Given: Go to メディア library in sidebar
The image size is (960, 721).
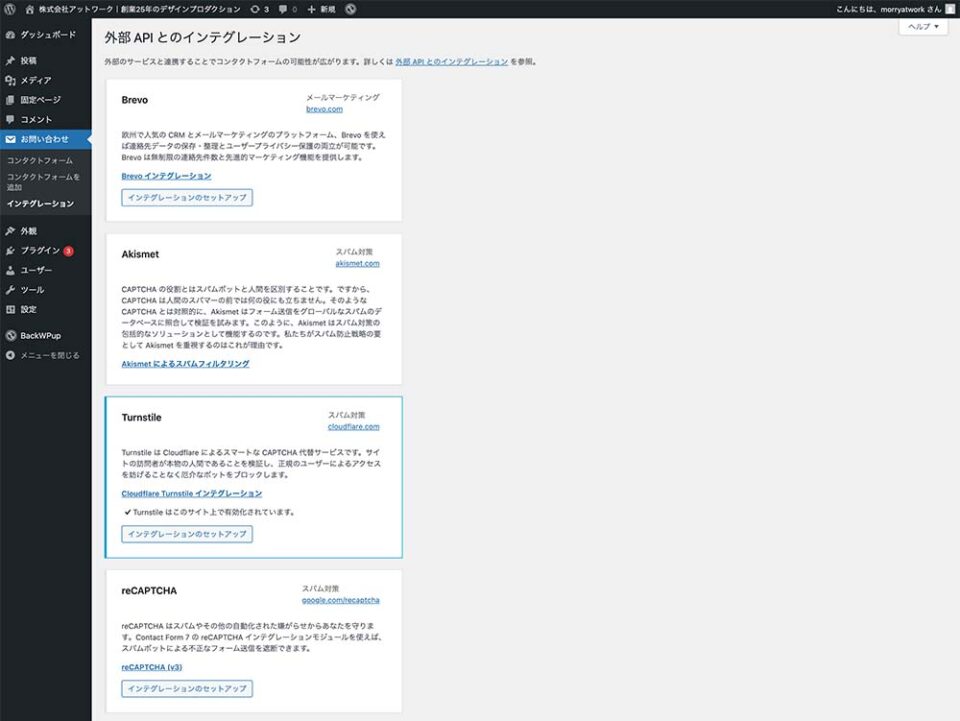Looking at the screenshot, I should [x=36, y=80].
